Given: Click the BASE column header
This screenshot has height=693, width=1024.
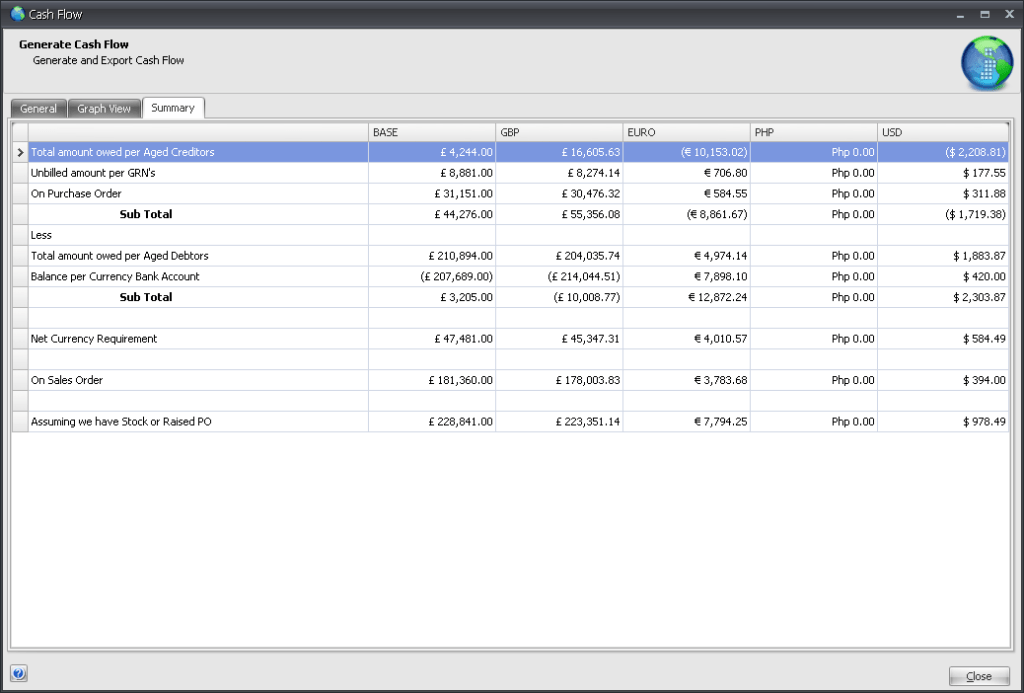Looking at the screenshot, I should [x=432, y=132].
